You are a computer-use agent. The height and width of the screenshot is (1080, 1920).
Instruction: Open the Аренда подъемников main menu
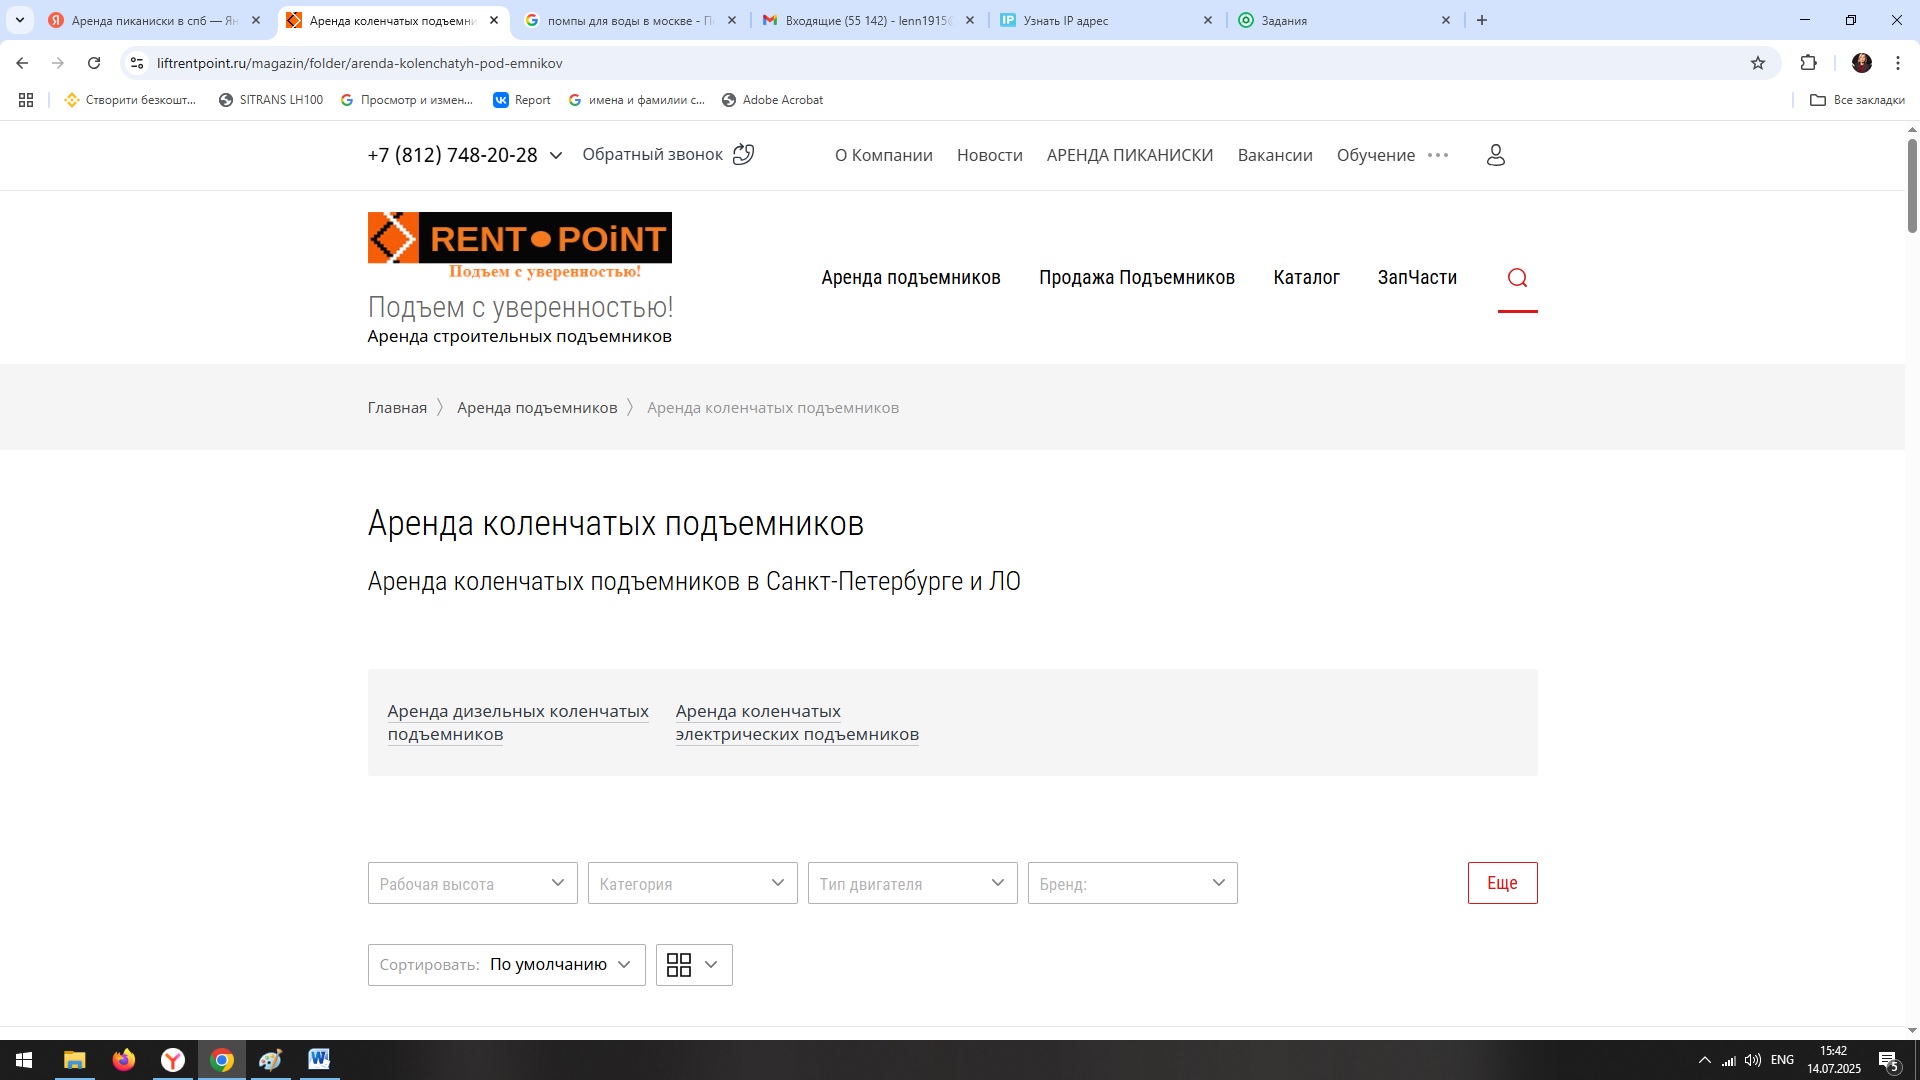pyautogui.click(x=911, y=278)
